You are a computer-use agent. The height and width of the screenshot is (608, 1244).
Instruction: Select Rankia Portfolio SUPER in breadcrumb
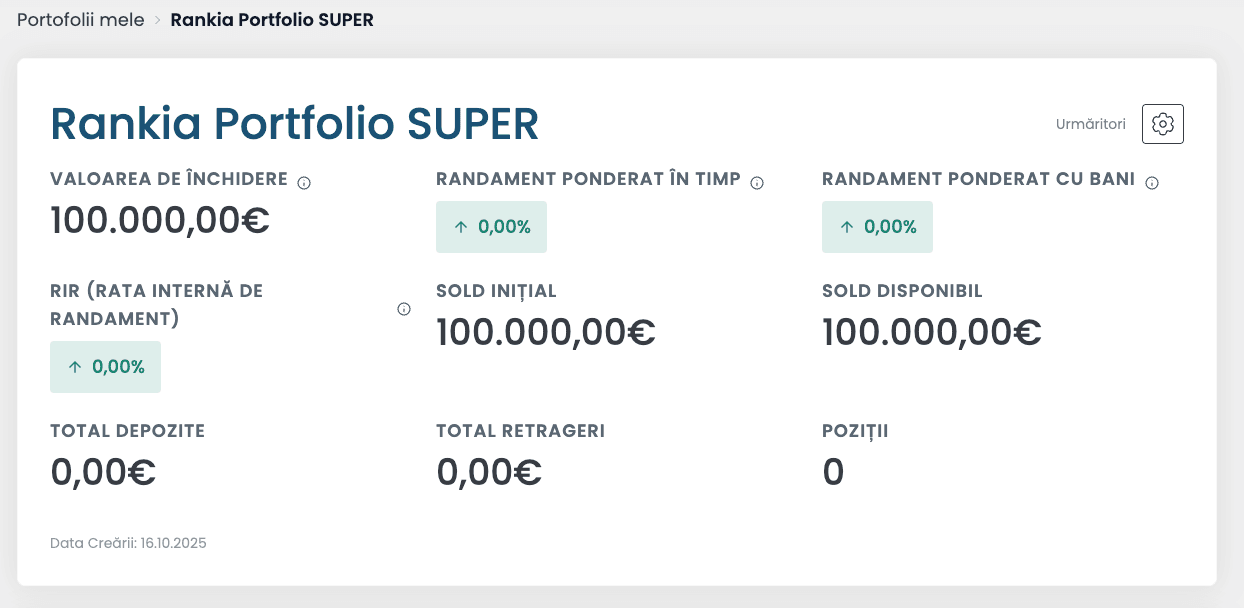271,19
